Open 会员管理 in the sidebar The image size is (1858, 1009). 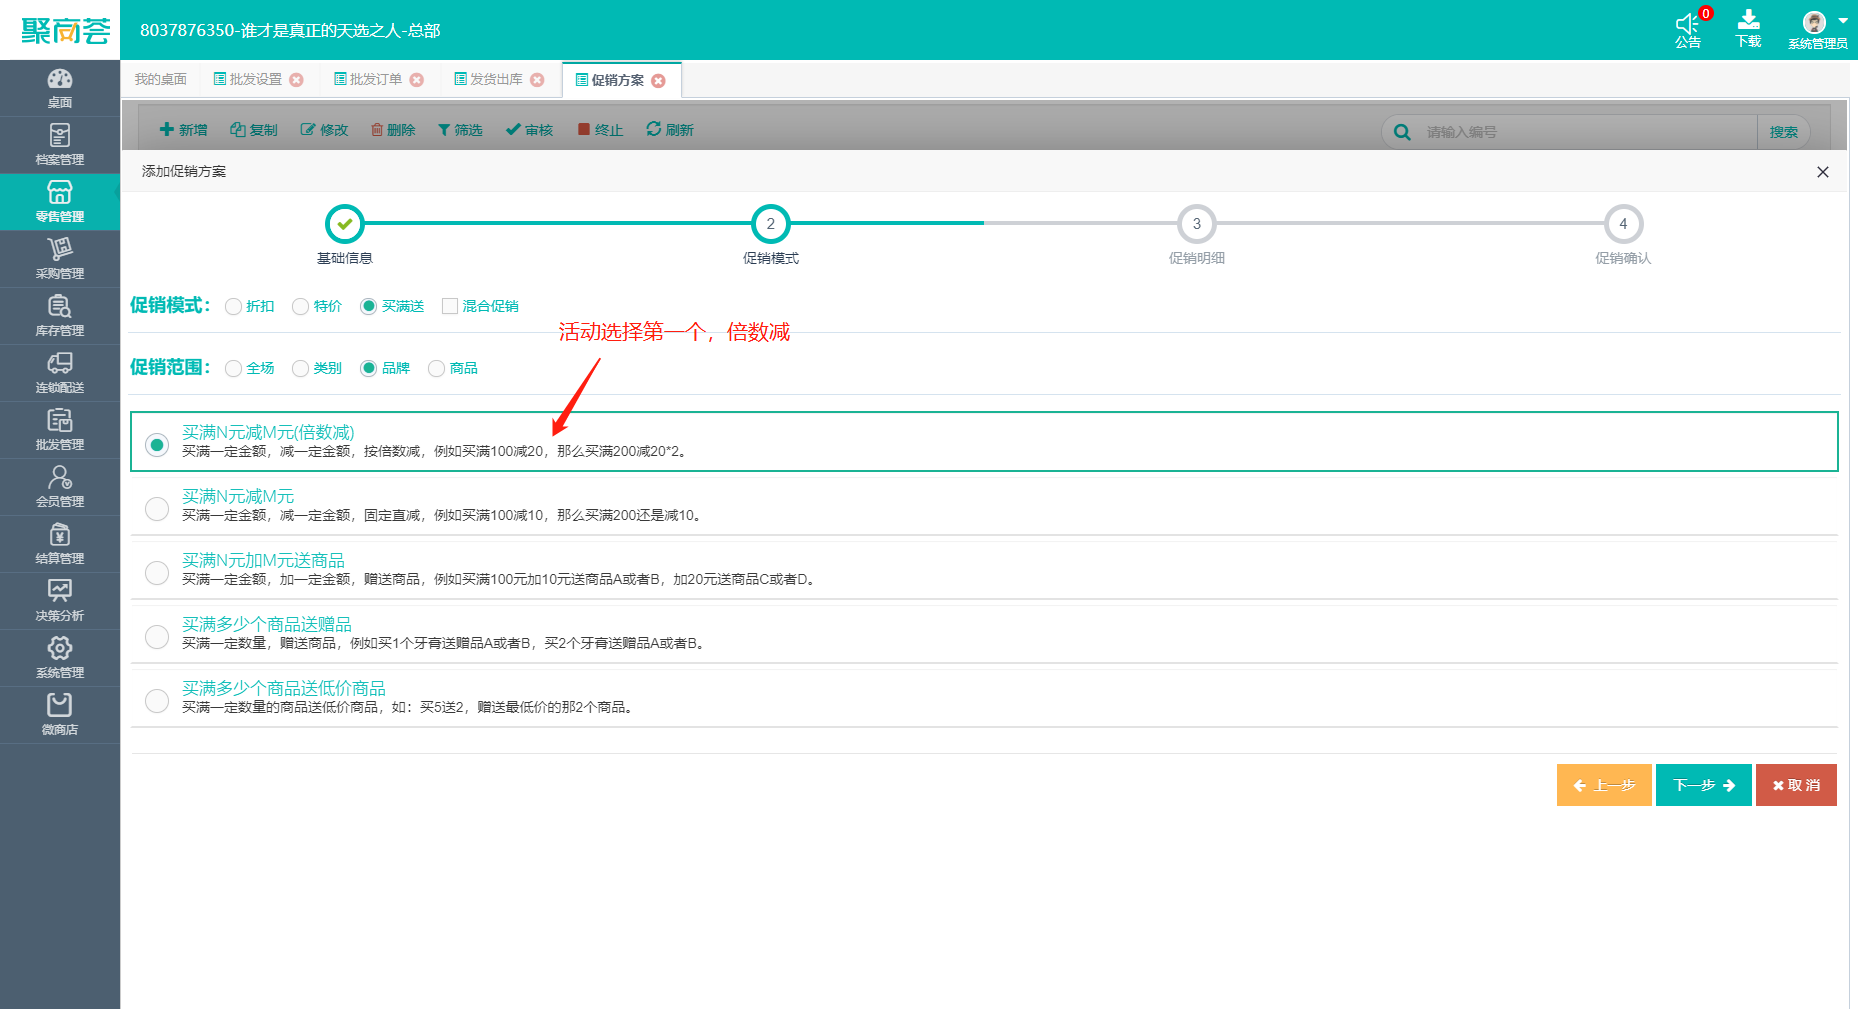[60, 487]
